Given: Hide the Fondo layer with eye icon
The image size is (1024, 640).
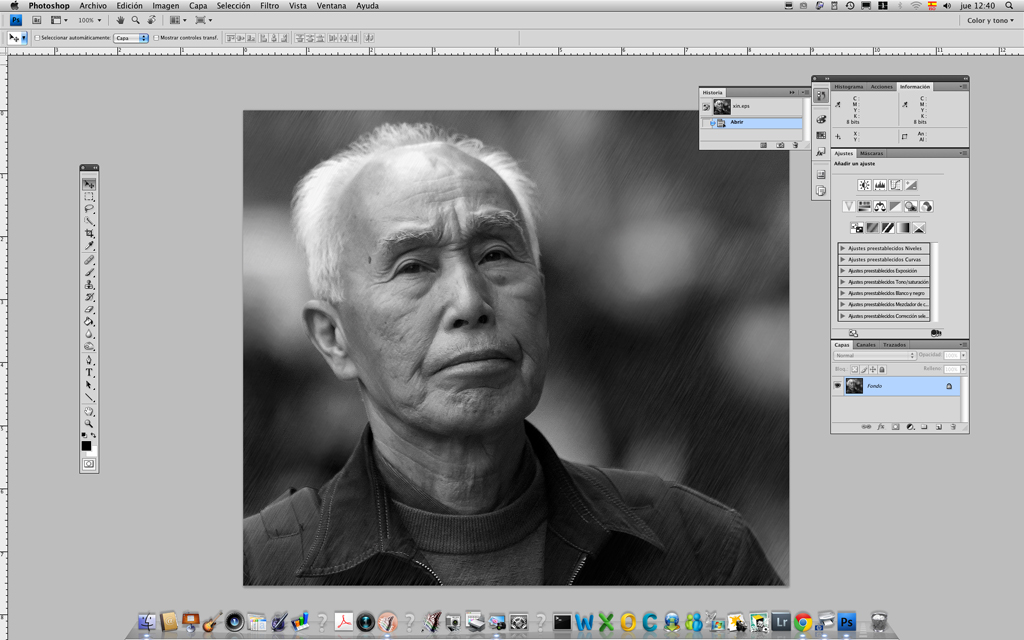Looking at the screenshot, I should (838, 386).
